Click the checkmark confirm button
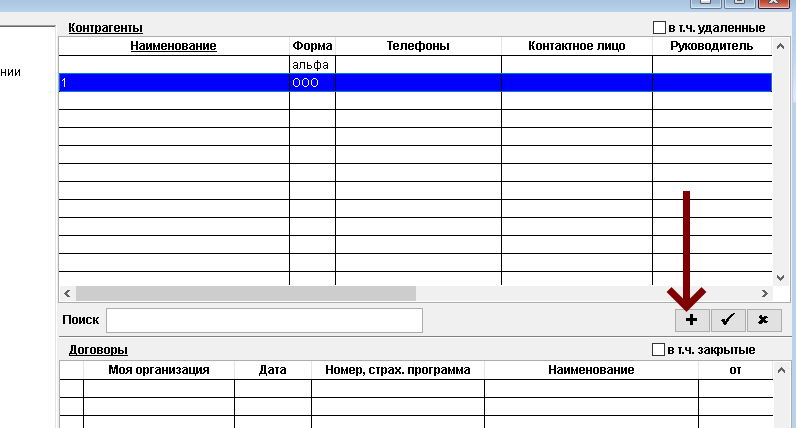 727,320
